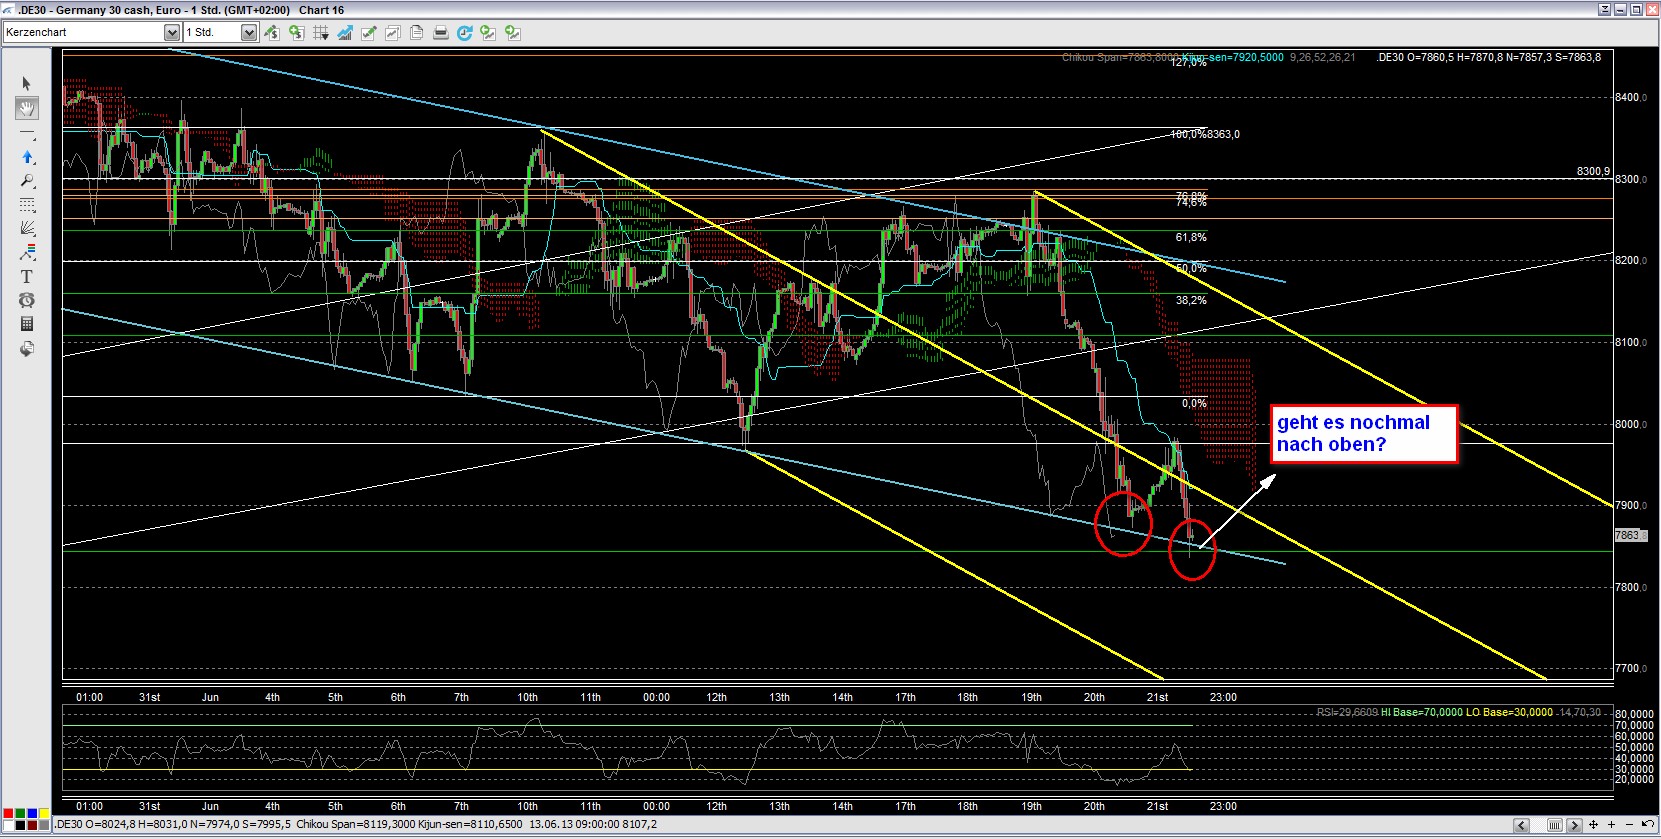Image resolution: width=1661 pixels, height=839 pixels.
Task: Expand the 1 Std. timeframe dropdown
Action: pos(249,33)
